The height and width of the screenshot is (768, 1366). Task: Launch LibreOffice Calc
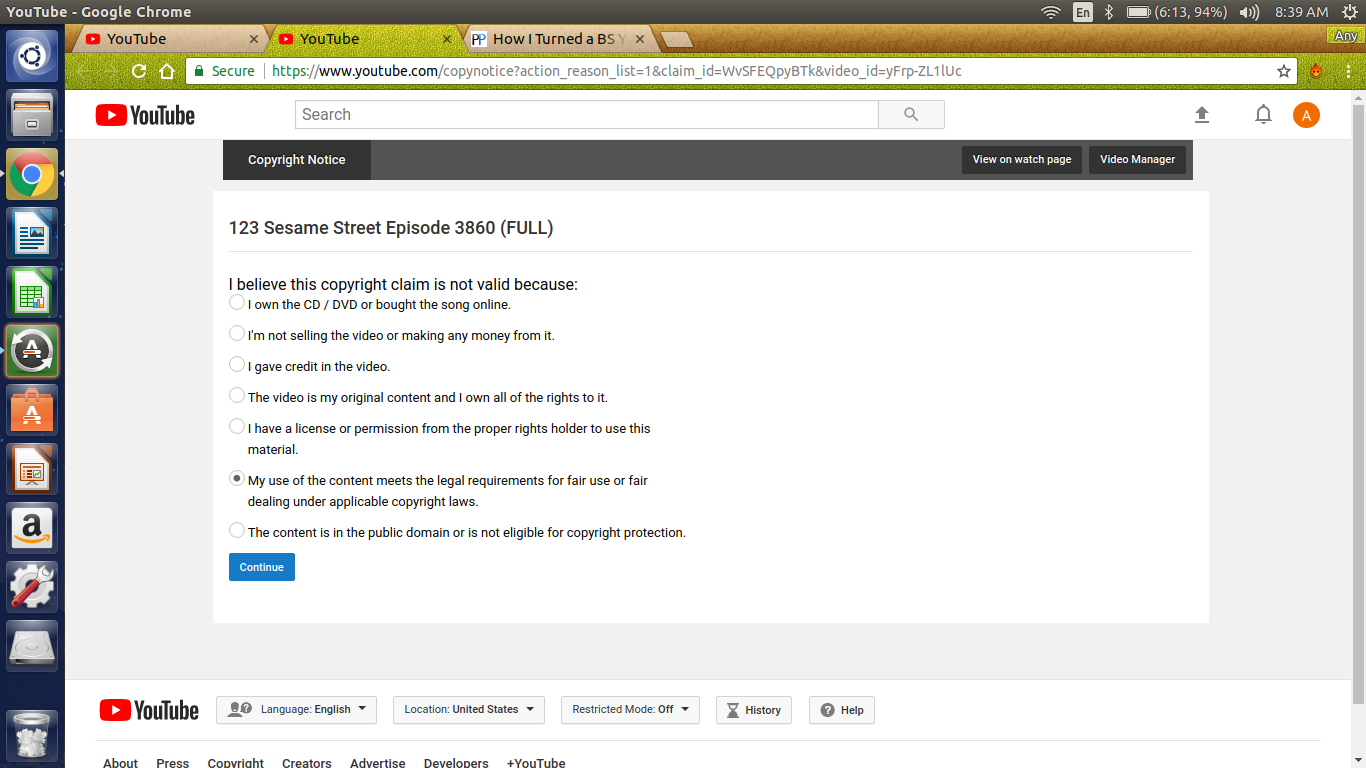tap(32, 292)
